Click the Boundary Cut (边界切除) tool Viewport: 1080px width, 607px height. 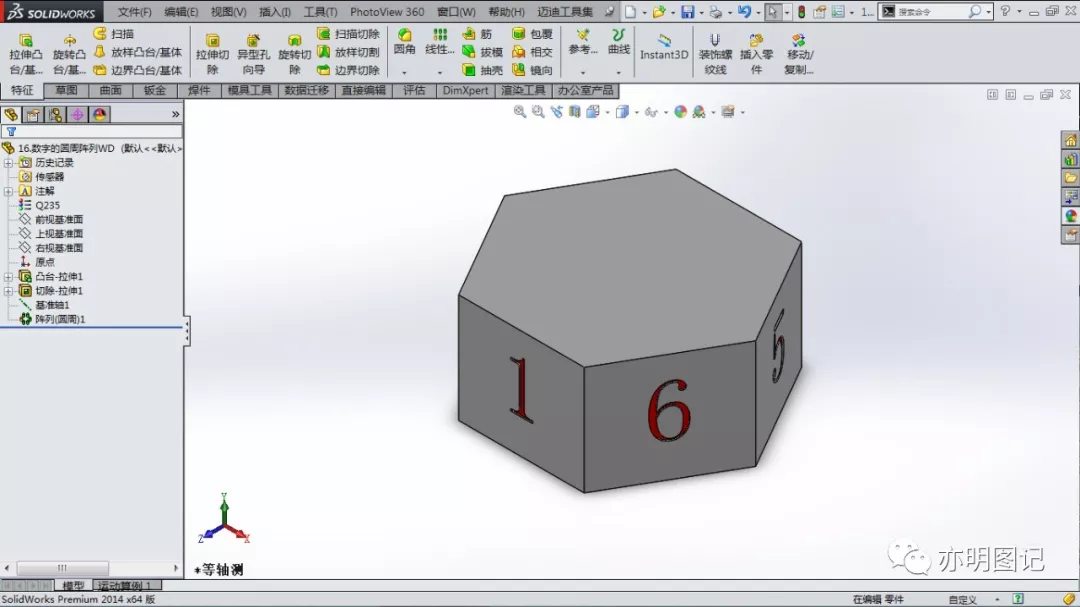pyautogui.click(x=349, y=70)
